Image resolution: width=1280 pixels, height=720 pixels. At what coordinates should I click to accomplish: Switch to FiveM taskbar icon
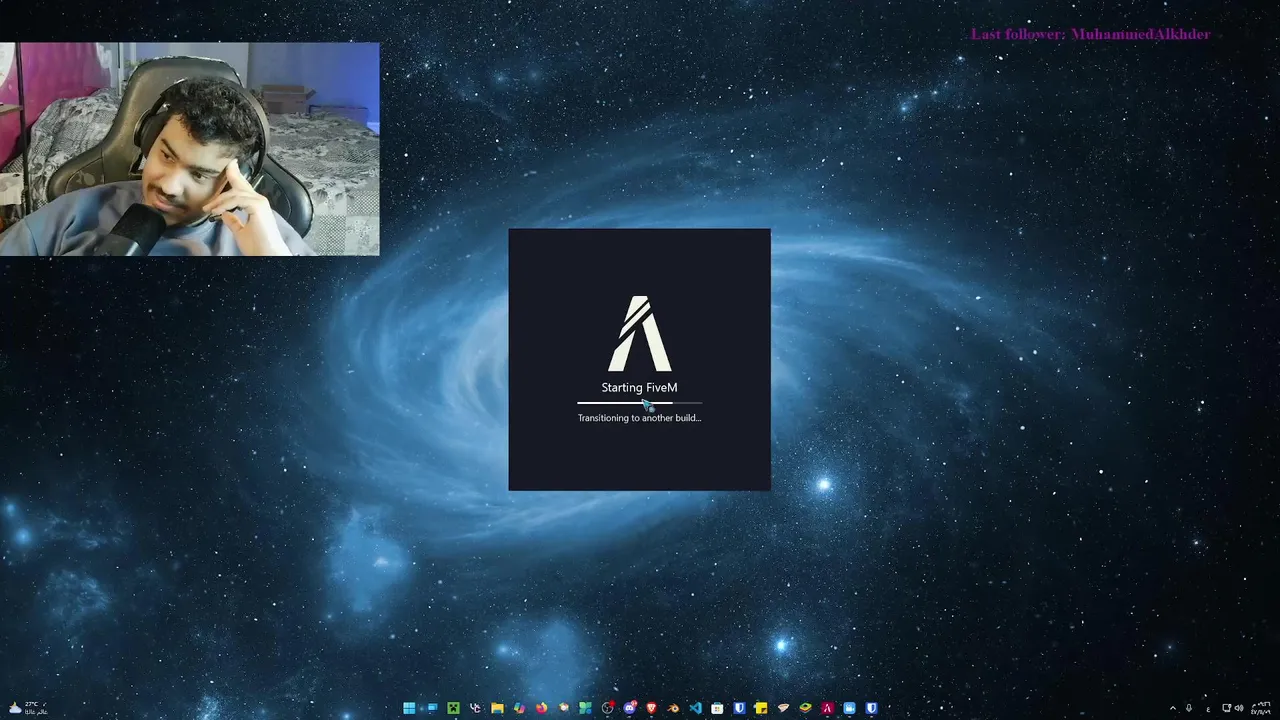point(827,708)
